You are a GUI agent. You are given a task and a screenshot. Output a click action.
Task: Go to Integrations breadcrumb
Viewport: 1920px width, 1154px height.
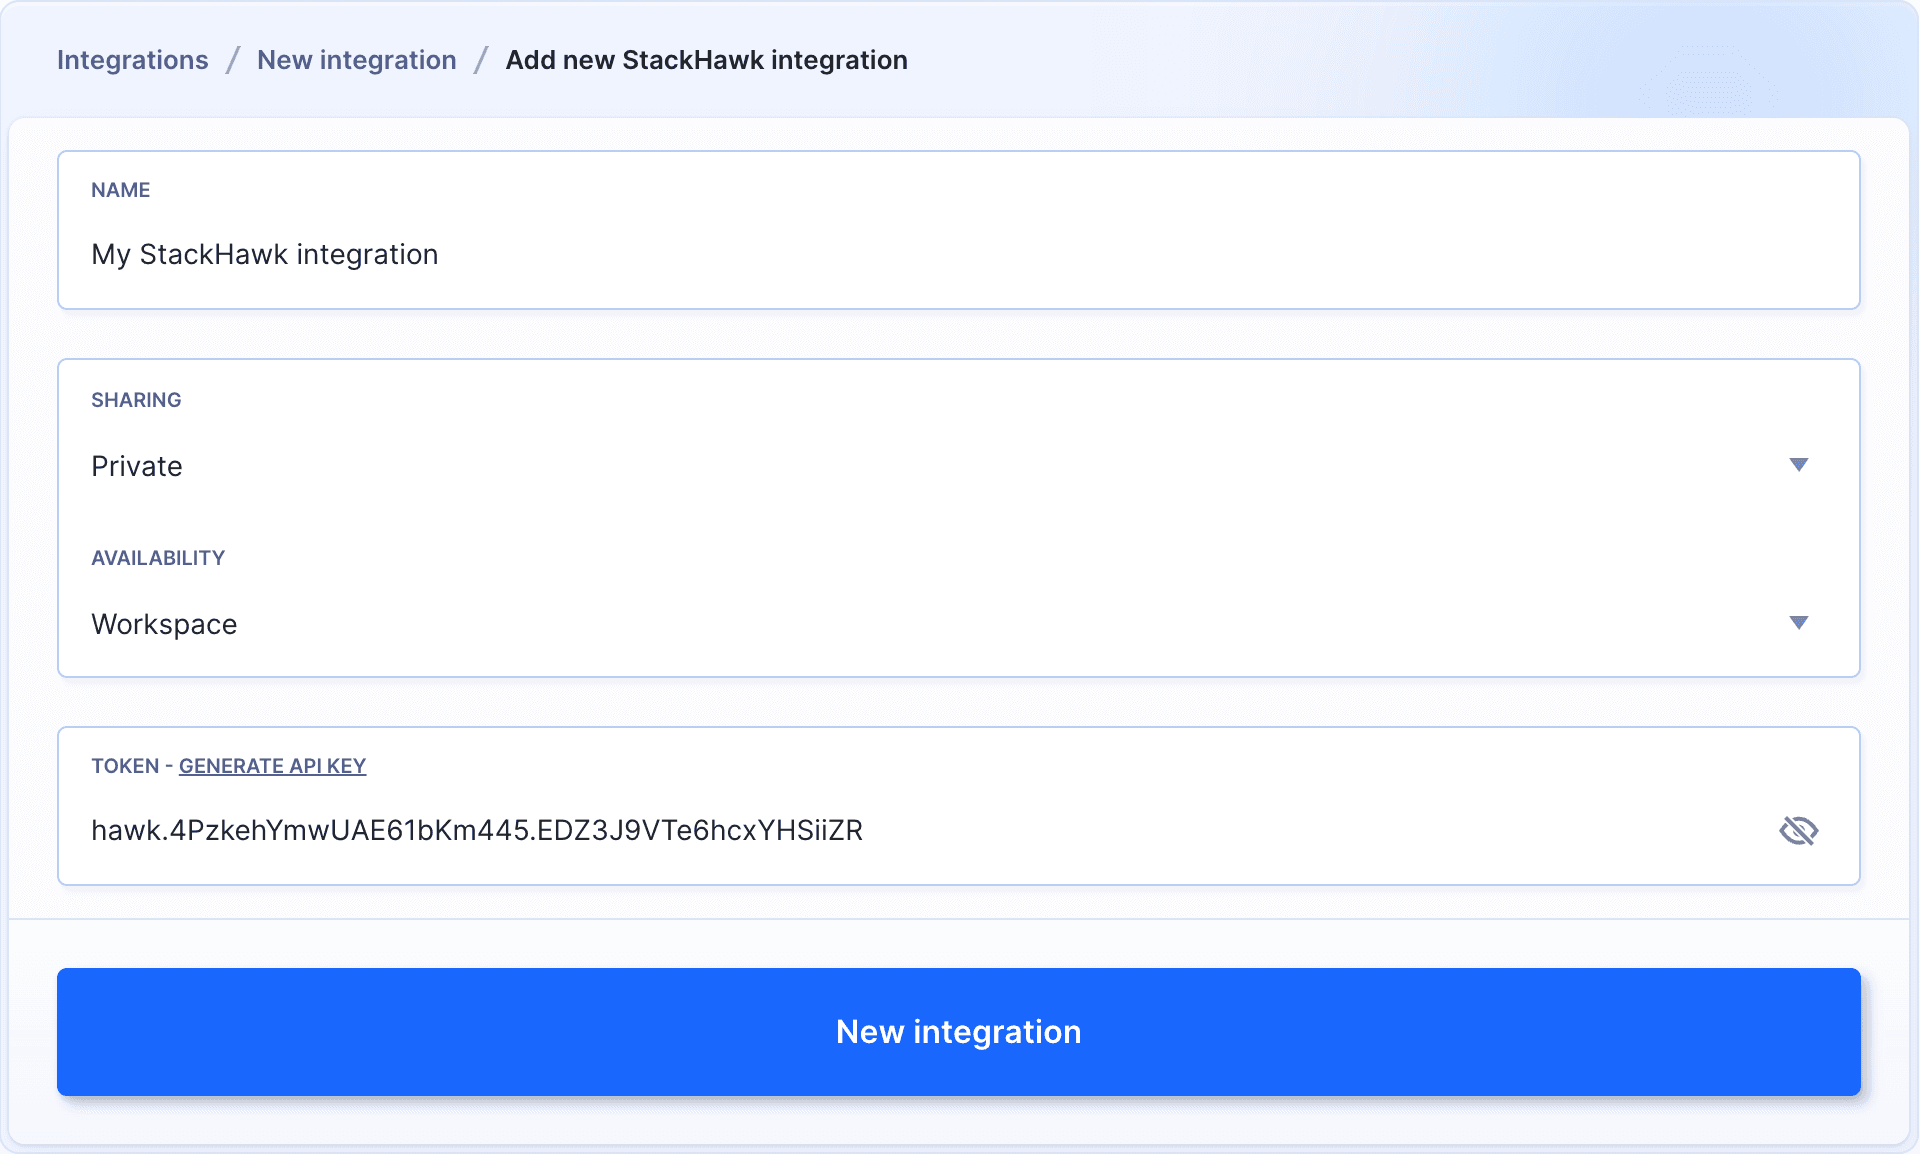pos(133,60)
